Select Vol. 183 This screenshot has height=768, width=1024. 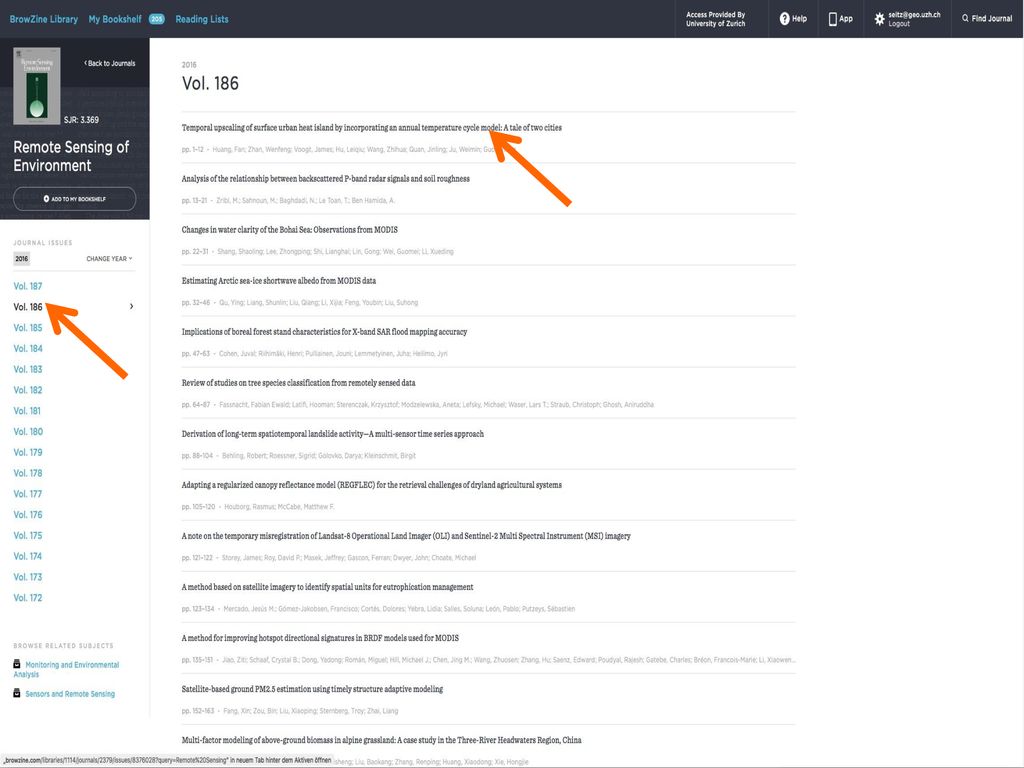27,370
